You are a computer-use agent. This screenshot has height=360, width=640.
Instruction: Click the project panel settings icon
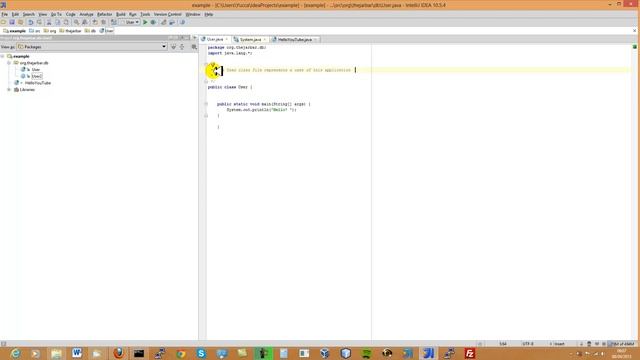pos(194,47)
